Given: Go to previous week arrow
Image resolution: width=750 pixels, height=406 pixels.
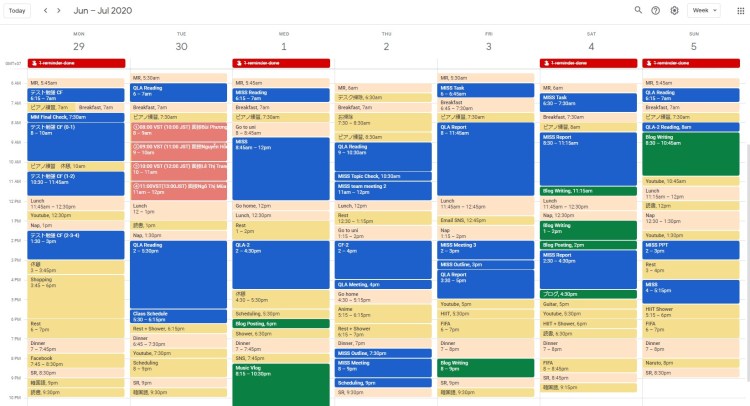Looking at the screenshot, I should (x=43, y=10).
